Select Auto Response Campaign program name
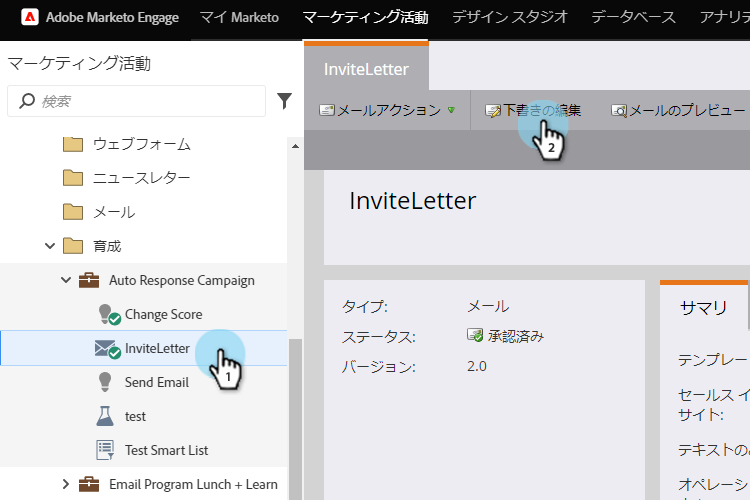 coord(182,280)
